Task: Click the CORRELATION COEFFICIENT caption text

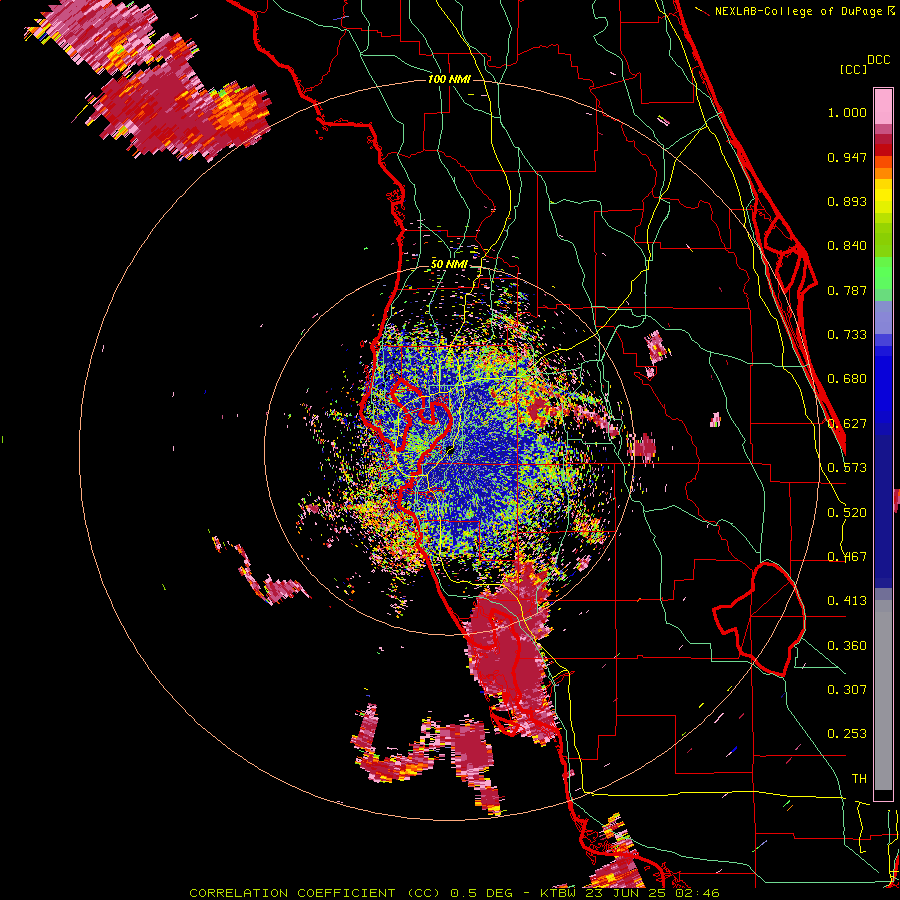Action: 292,893
